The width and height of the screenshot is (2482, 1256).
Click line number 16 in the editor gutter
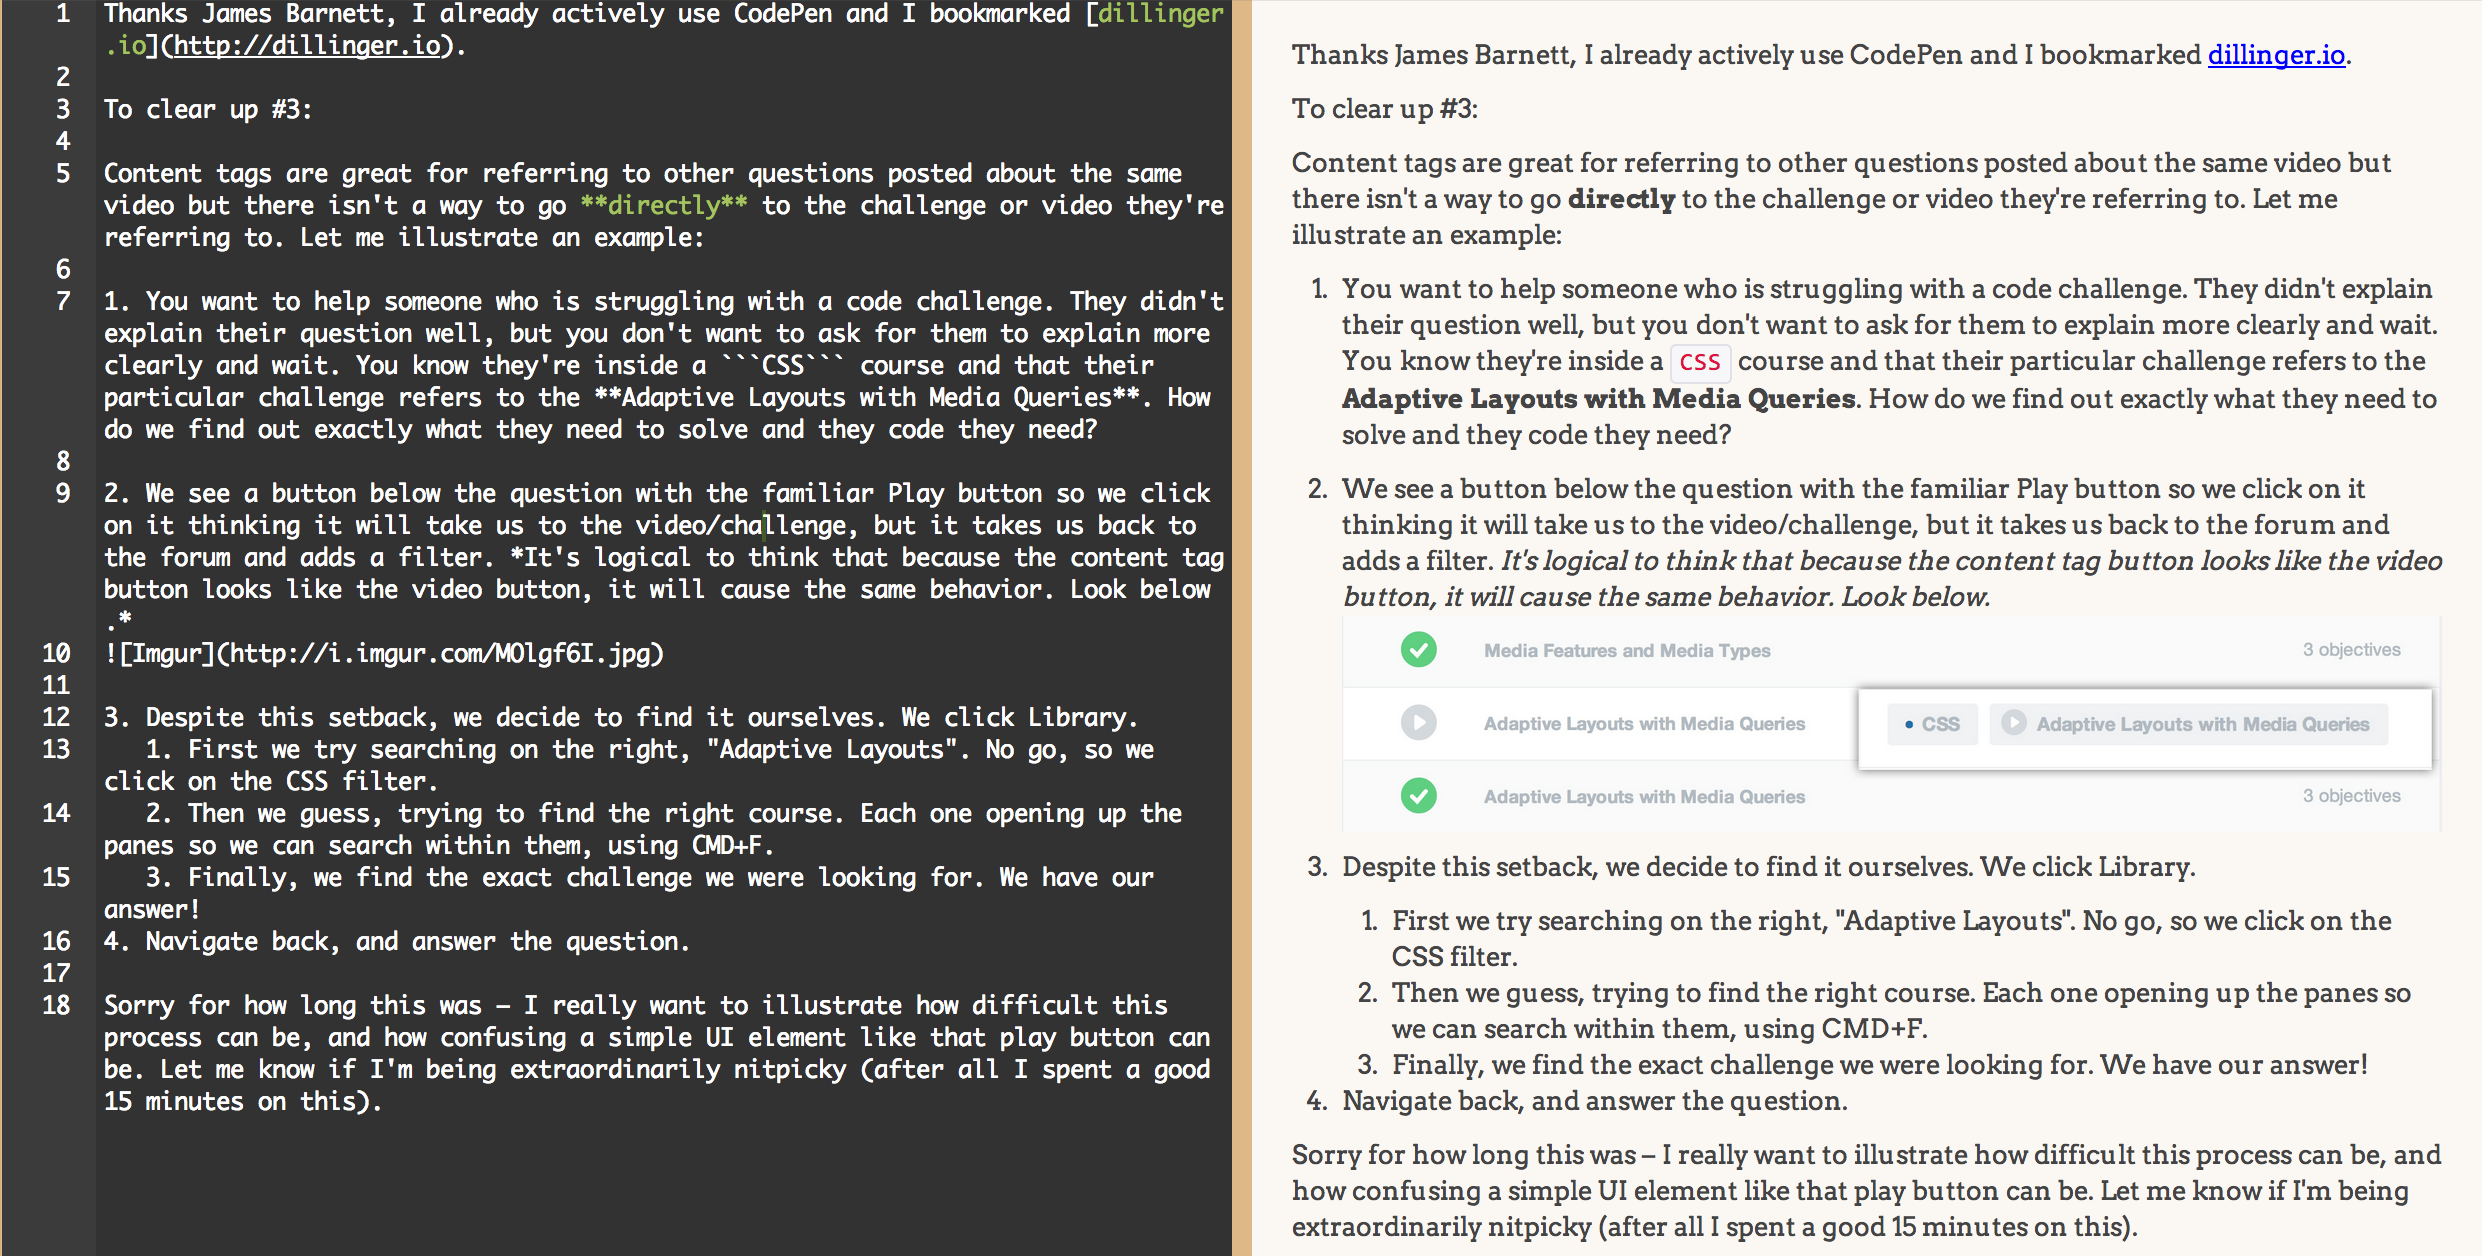[x=56, y=941]
